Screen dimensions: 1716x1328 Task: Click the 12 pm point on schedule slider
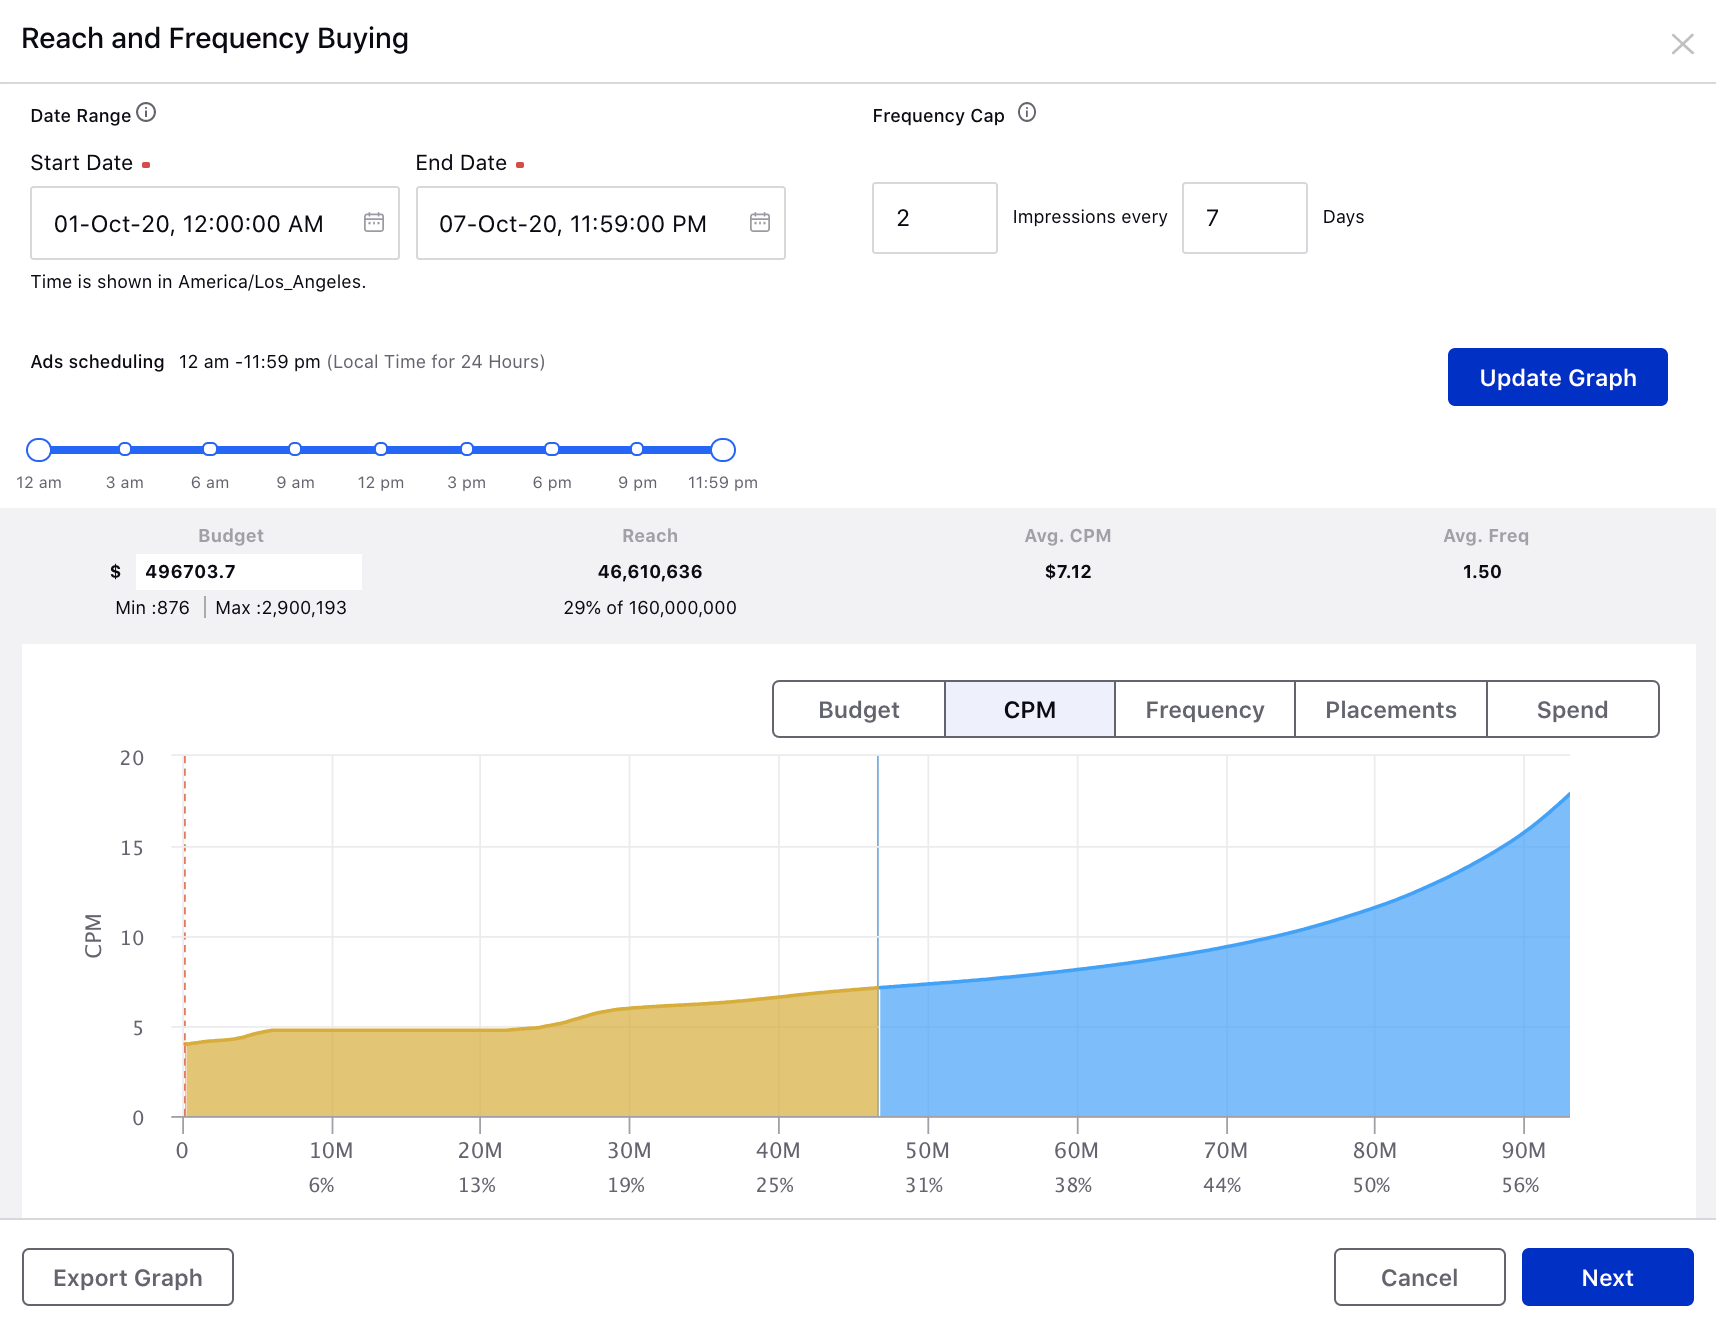381,449
